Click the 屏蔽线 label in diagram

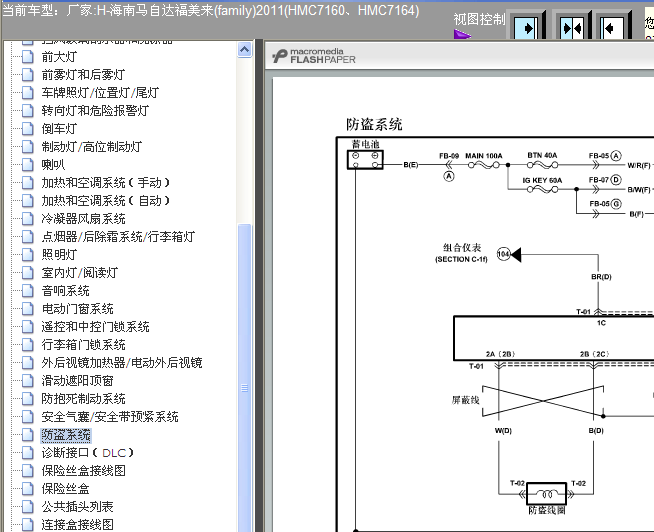465,401
